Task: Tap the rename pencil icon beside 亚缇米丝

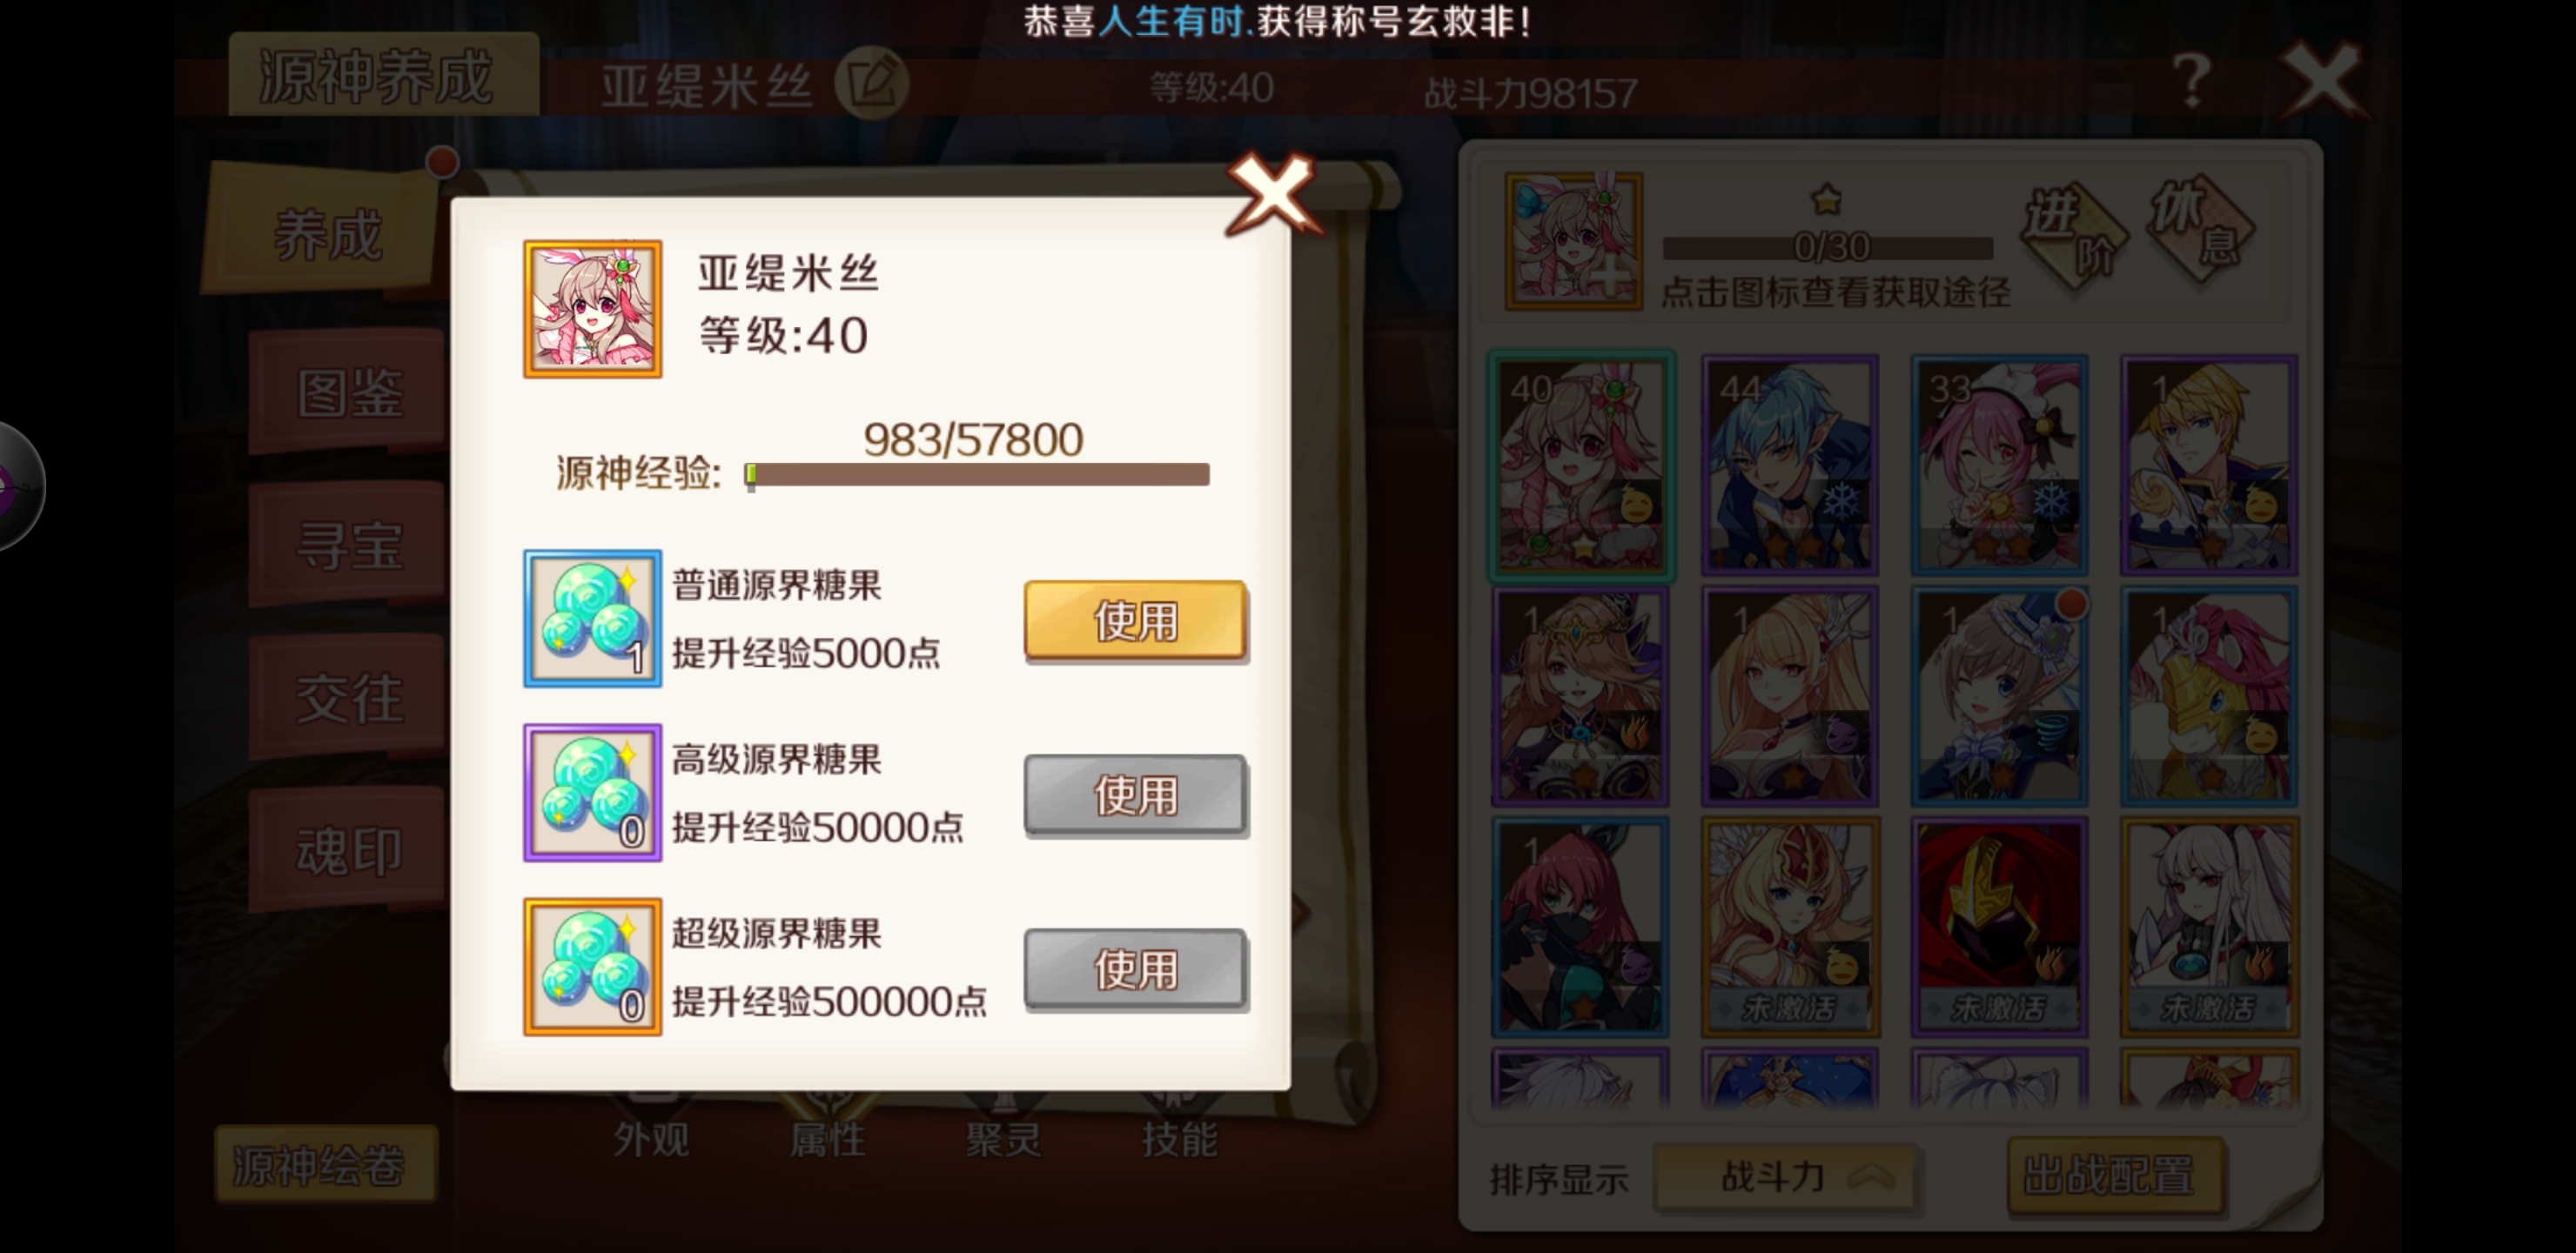Action: pos(872,83)
